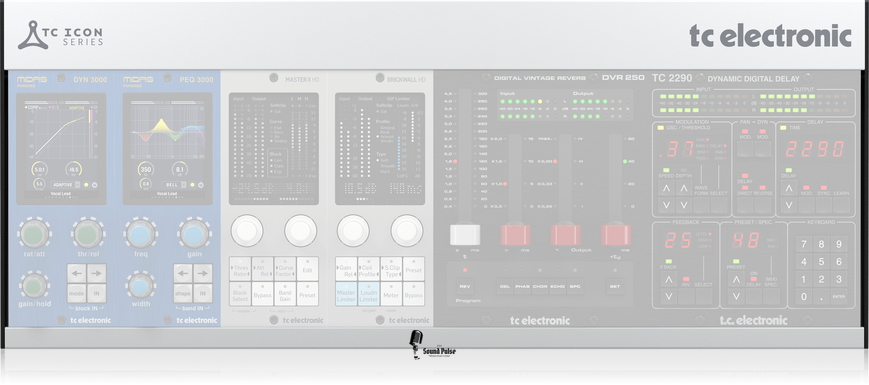Click the LEARN button on the TC 2290
The image size is (869, 385).
(841, 206)
